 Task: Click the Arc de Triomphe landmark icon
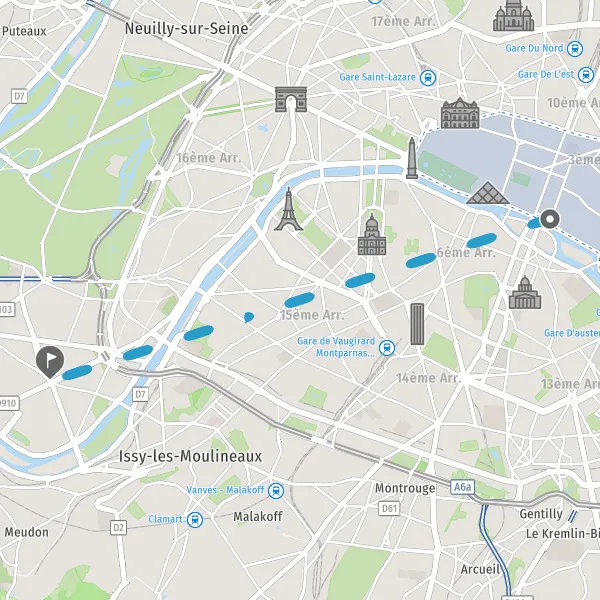(x=291, y=99)
